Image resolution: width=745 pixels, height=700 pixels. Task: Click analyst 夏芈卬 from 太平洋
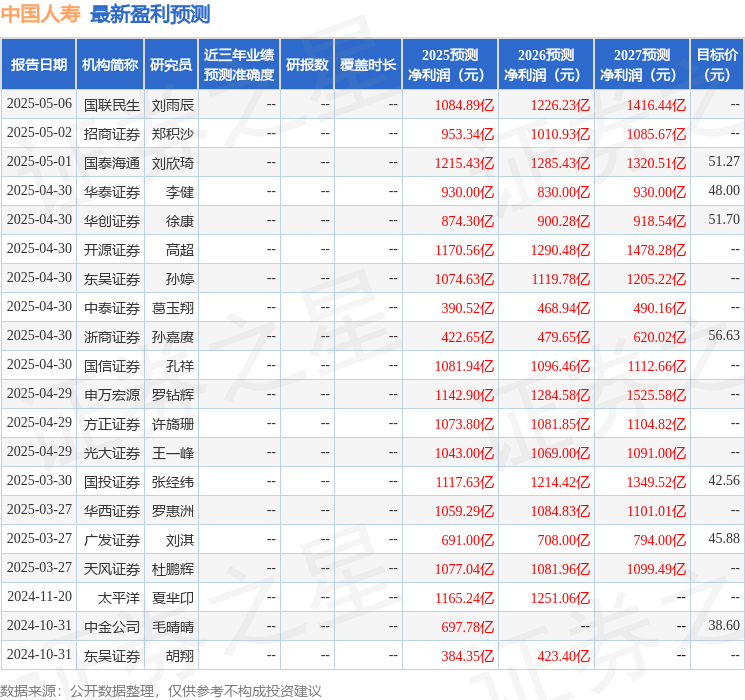172,598
